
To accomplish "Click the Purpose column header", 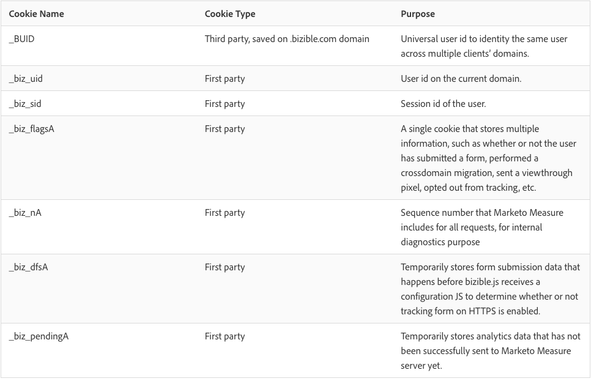I will 418,14.
